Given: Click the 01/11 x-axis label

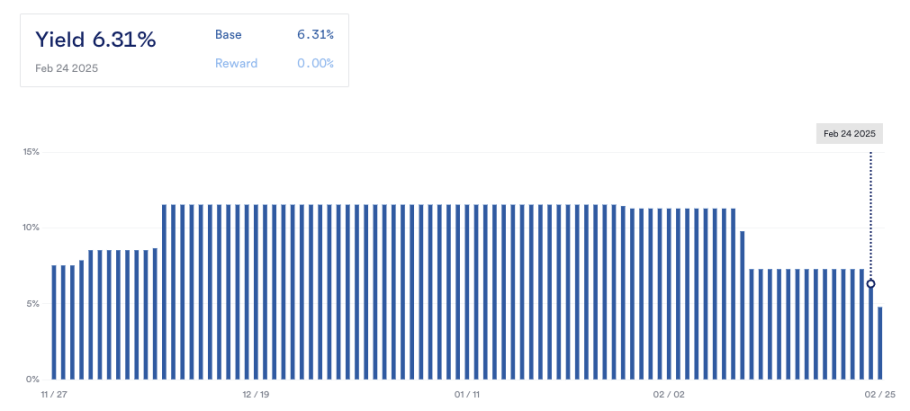Looking at the screenshot, I should (467, 395).
